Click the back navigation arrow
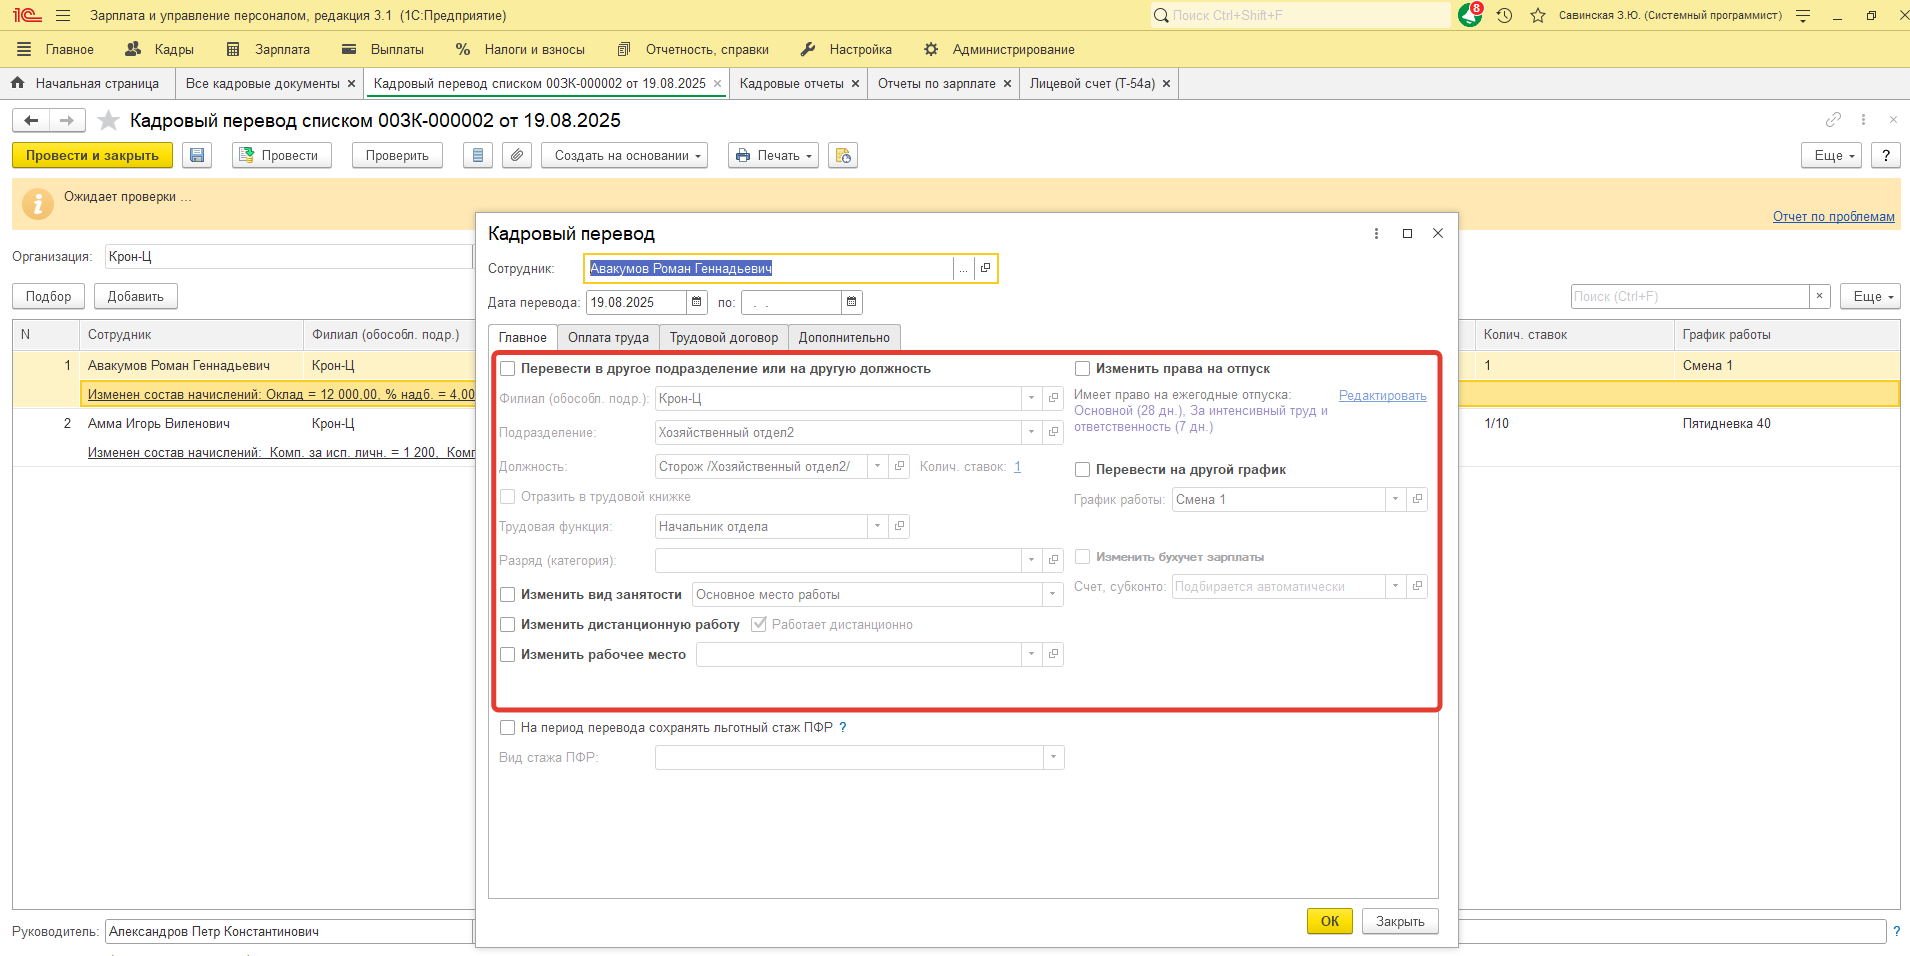The width and height of the screenshot is (1910, 956). click(x=31, y=121)
